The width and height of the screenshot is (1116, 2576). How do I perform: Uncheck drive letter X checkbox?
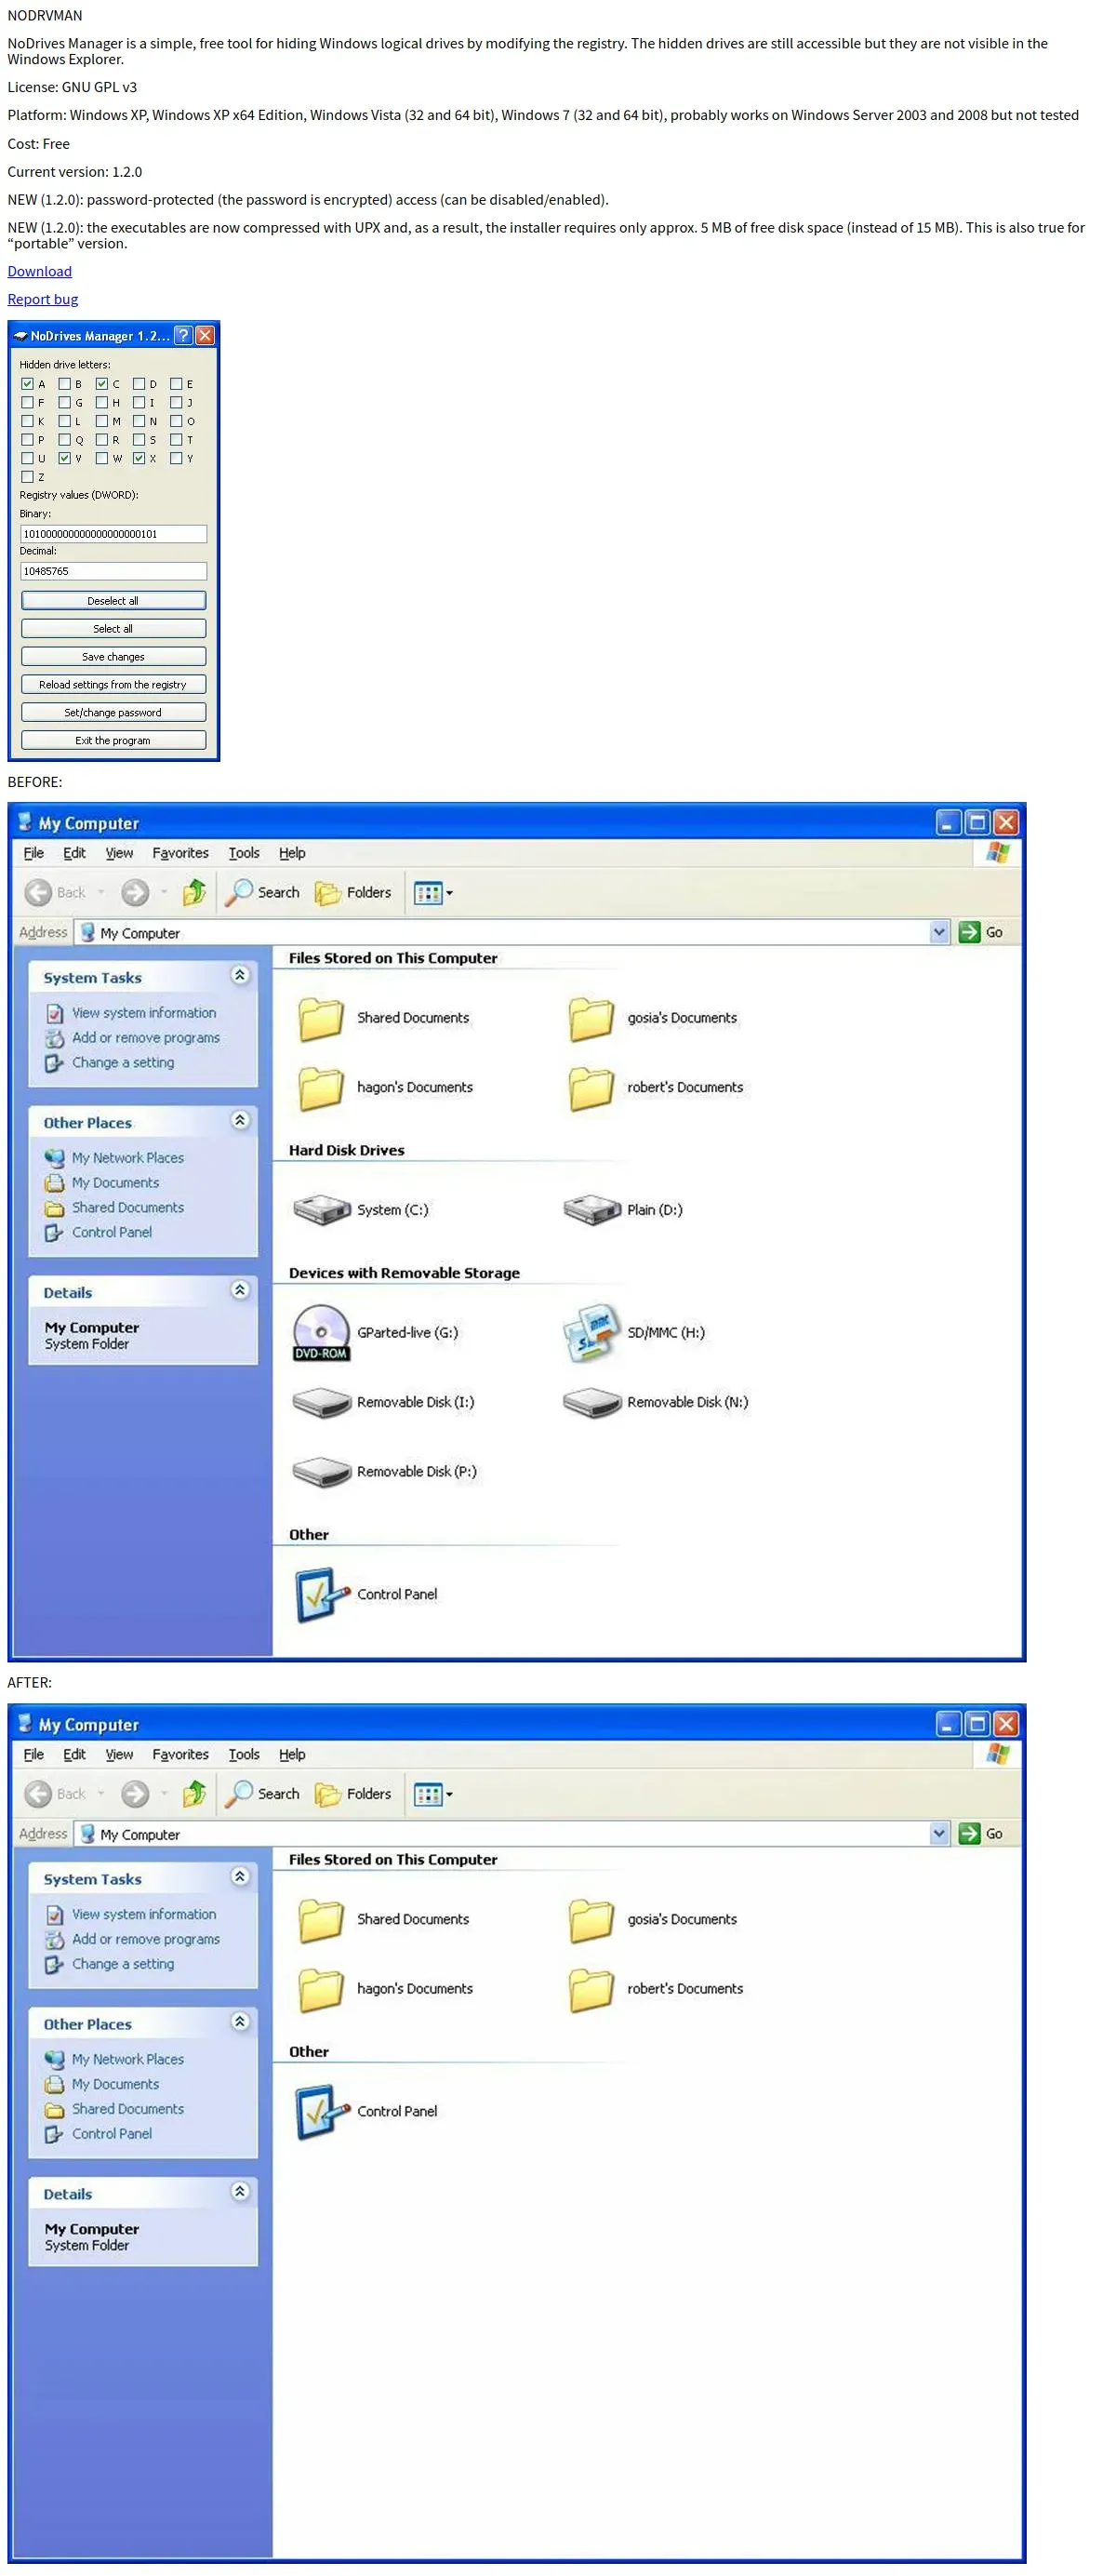[x=139, y=459]
